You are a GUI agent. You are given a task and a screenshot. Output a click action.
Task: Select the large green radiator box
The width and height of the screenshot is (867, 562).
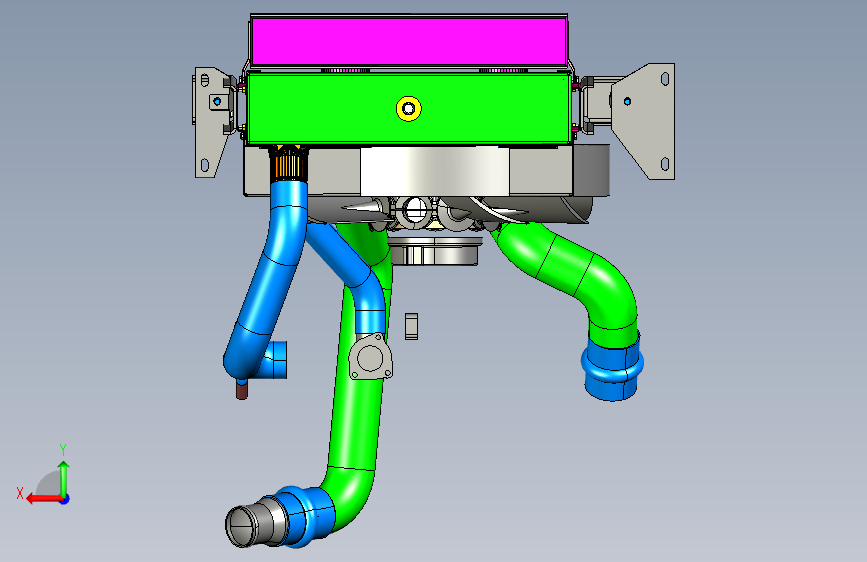pos(409,108)
